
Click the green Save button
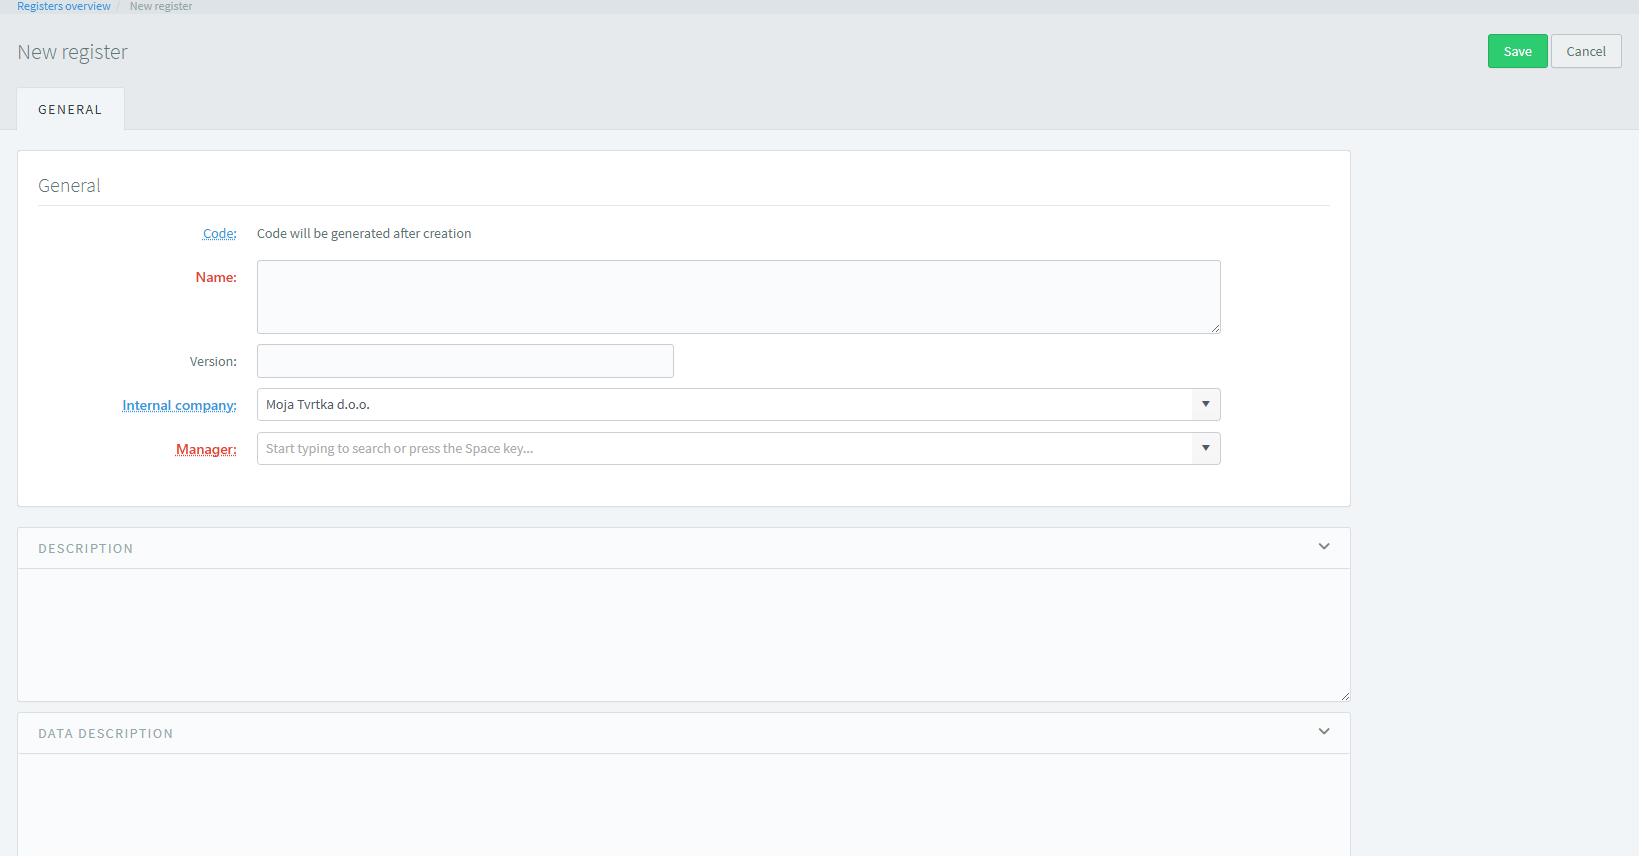(x=1516, y=51)
